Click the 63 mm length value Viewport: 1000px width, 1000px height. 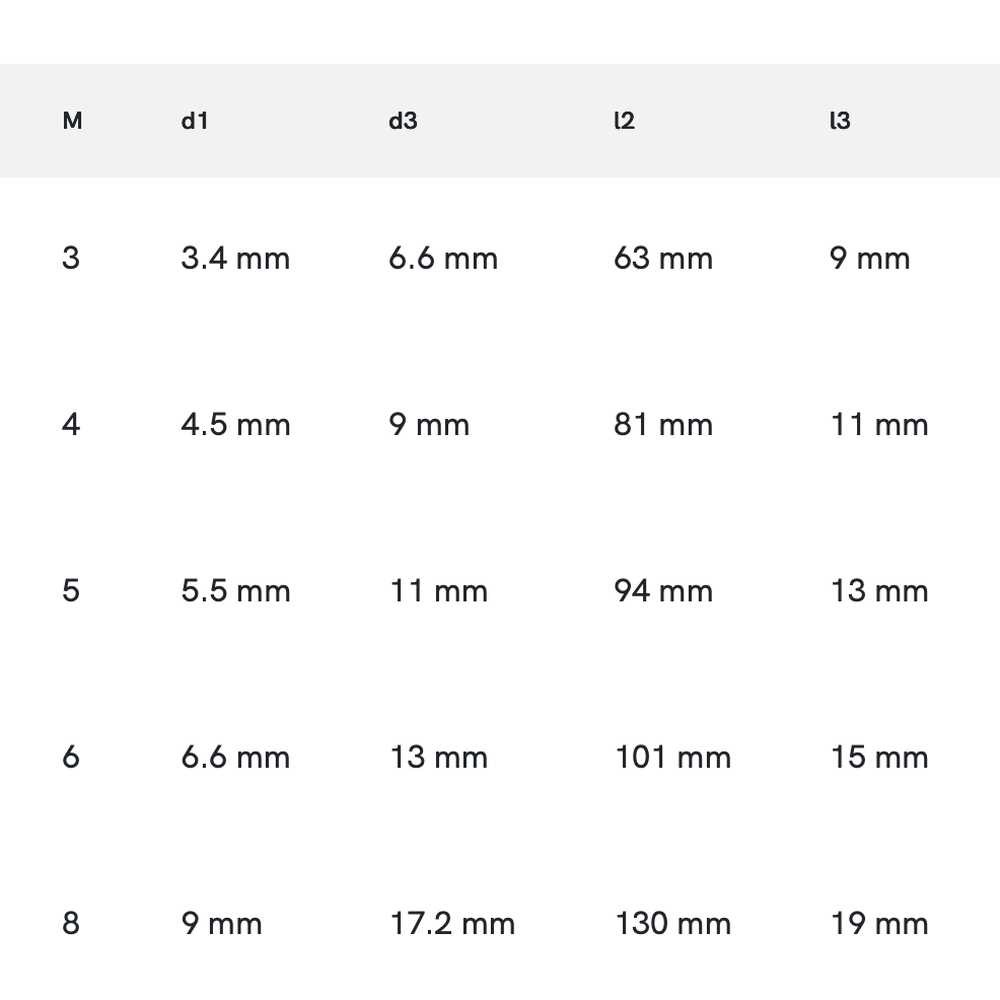663,259
